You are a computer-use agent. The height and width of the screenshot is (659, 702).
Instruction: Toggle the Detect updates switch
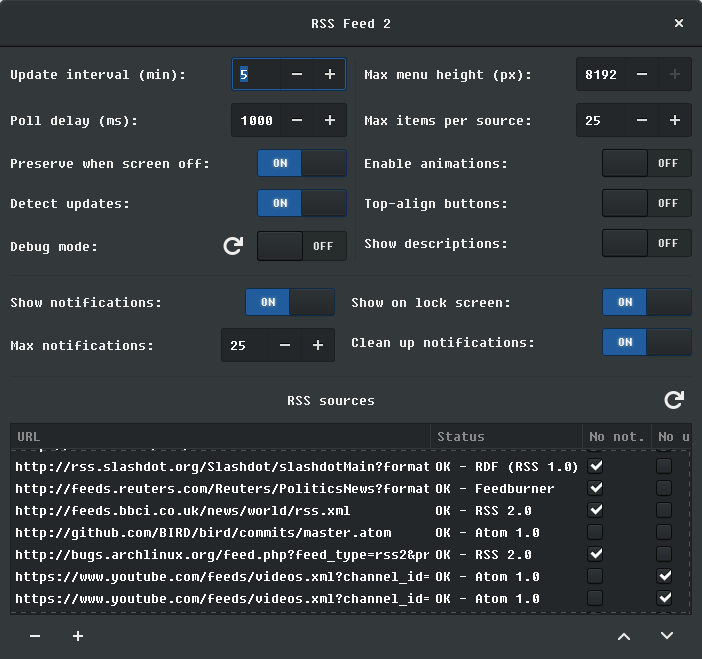pos(302,203)
